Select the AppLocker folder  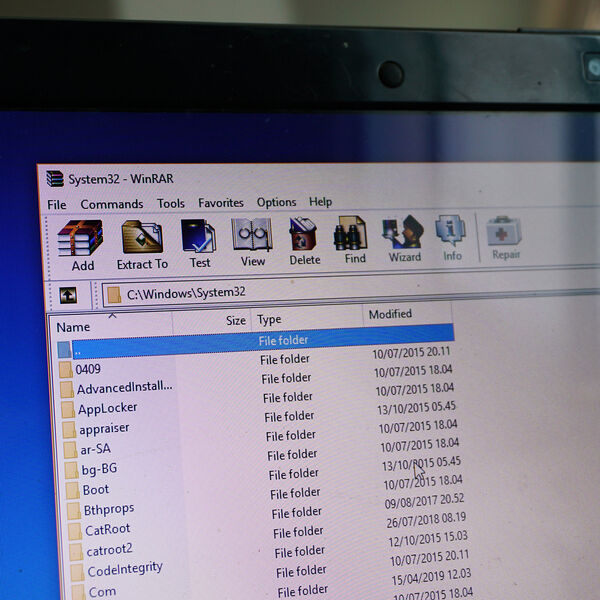pos(107,408)
